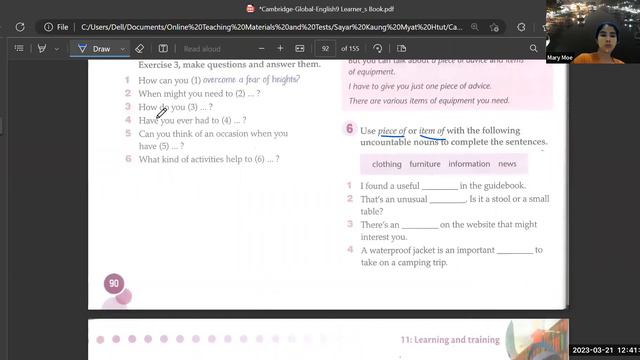Click the 2023-03-21 timestamp overlay
The image size is (640, 360).
(605, 350)
